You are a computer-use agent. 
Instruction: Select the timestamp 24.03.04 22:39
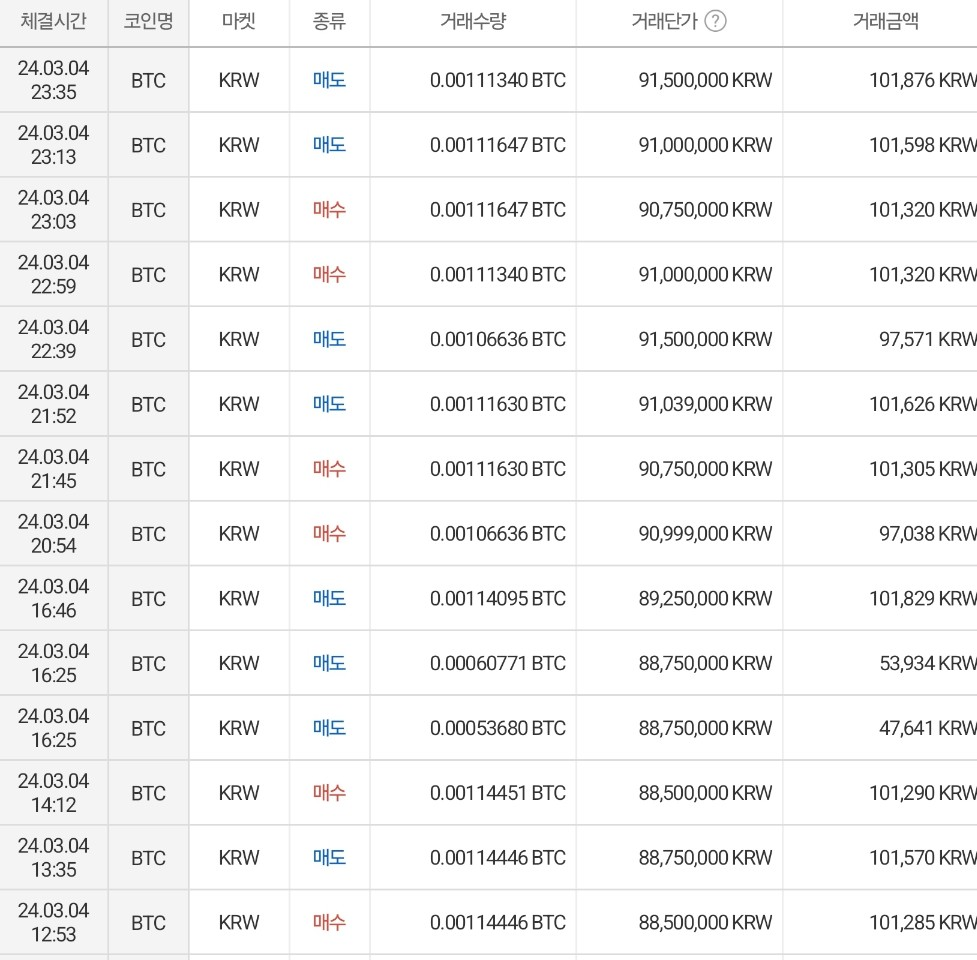[54, 339]
